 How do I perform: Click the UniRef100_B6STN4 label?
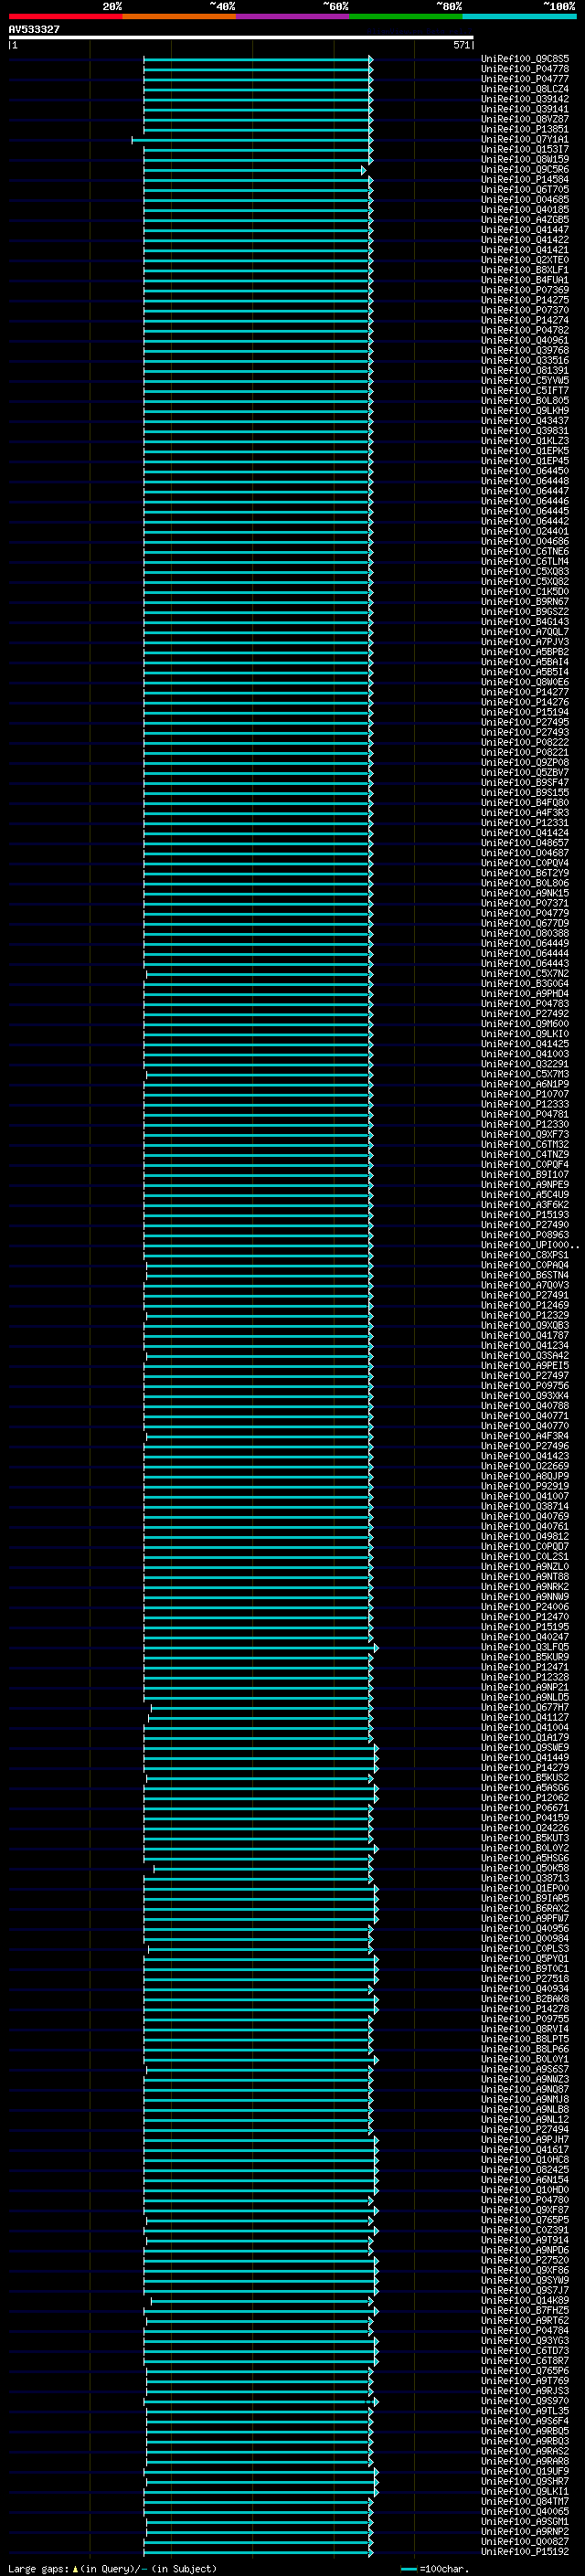point(525,1275)
